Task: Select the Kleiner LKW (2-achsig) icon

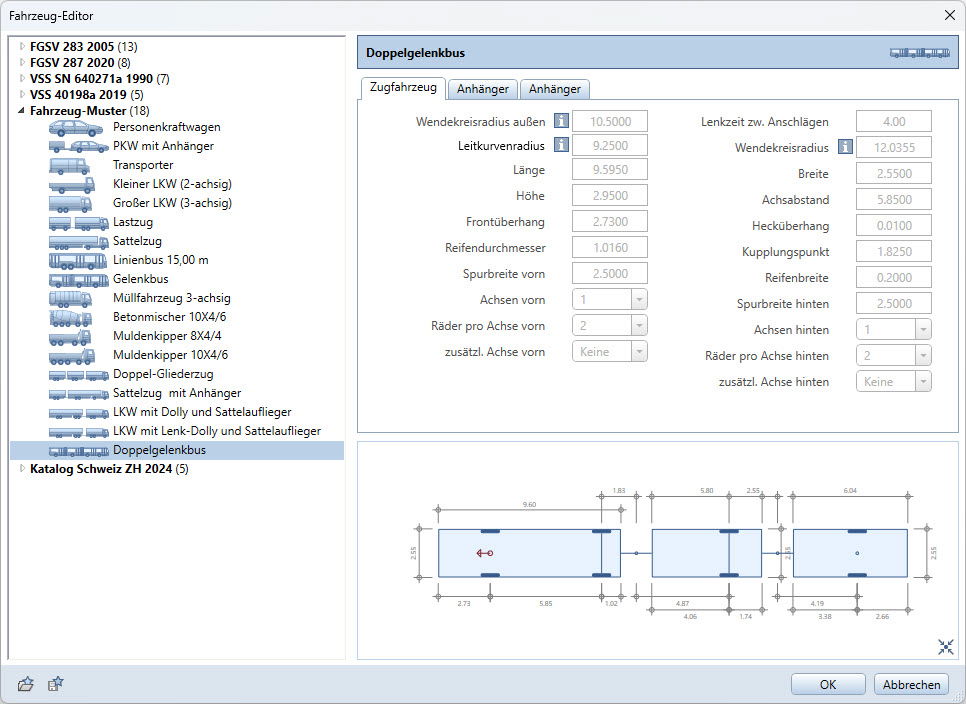Action: [72, 184]
